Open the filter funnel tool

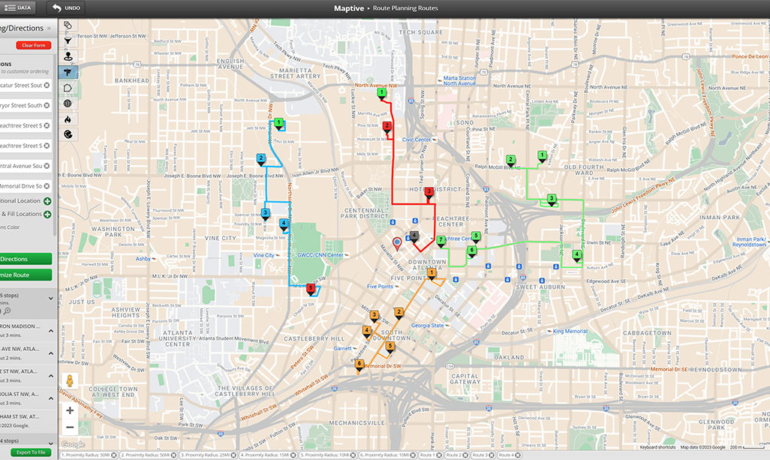68,41
